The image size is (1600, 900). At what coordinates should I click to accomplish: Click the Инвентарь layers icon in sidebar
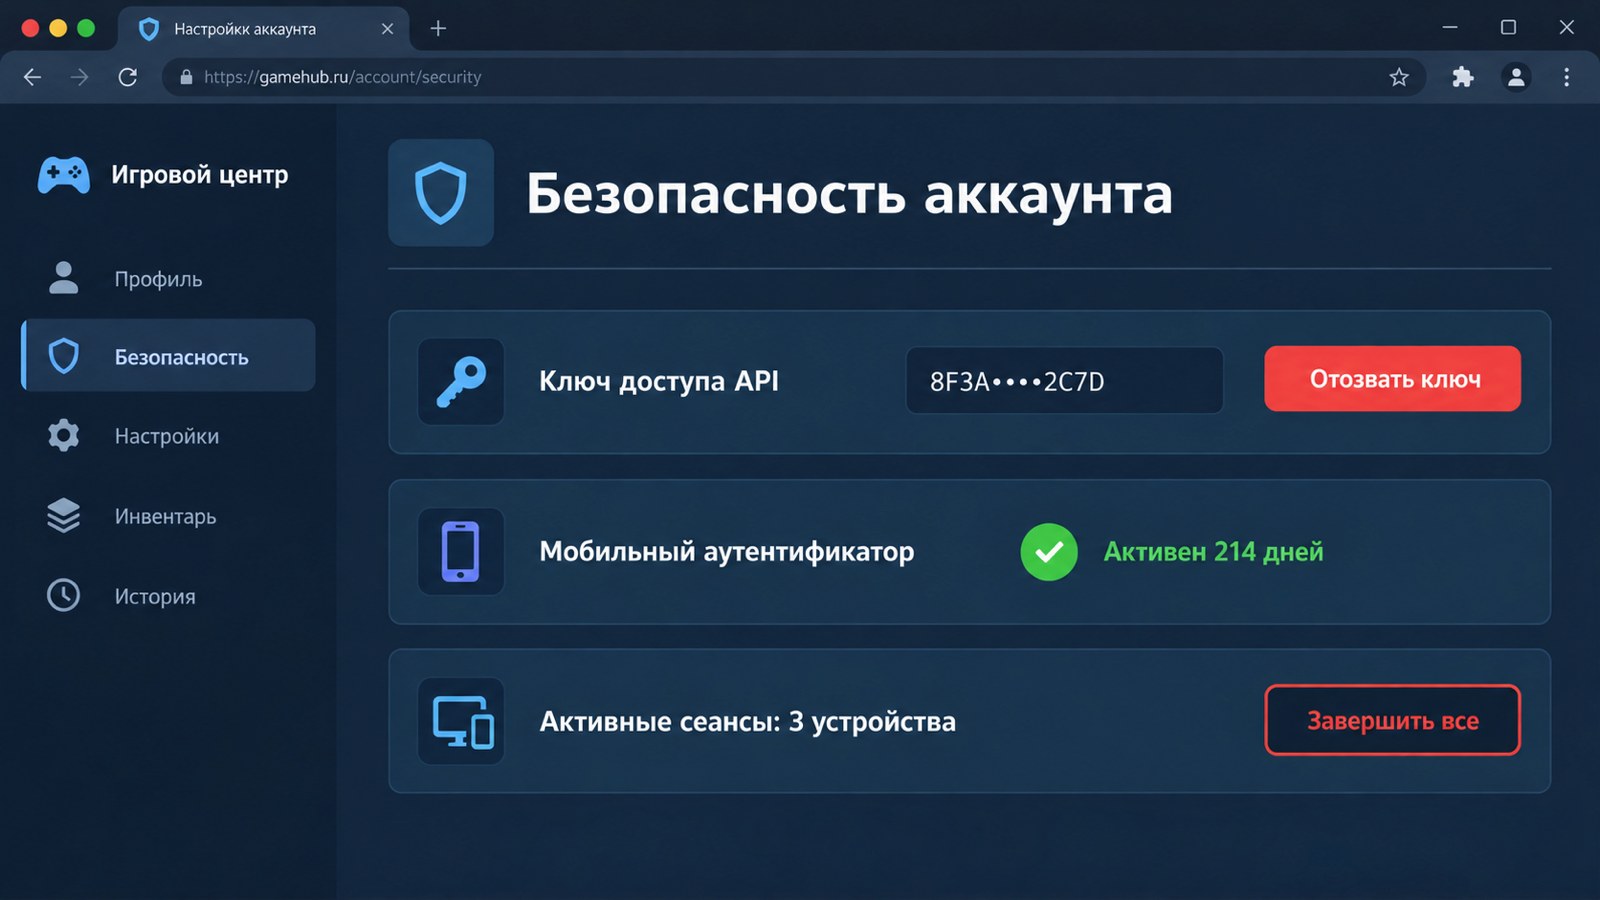64,515
